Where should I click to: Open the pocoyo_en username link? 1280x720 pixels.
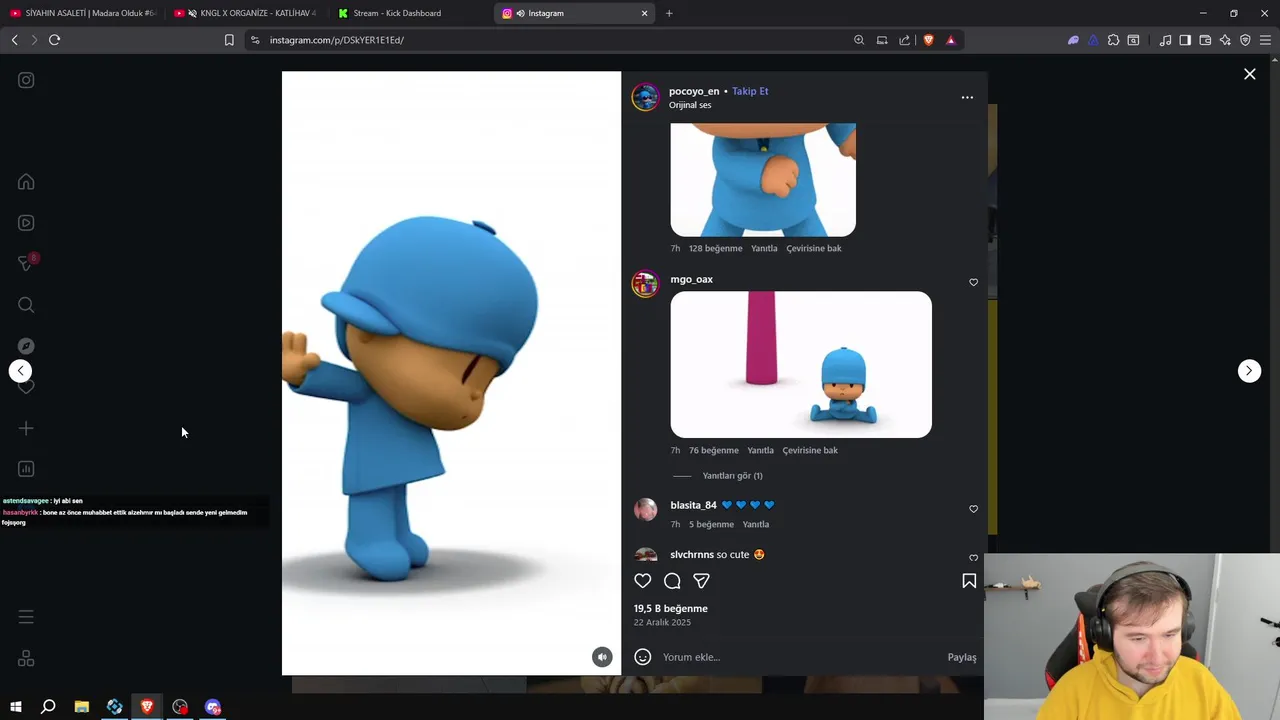click(x=694, y=91)
